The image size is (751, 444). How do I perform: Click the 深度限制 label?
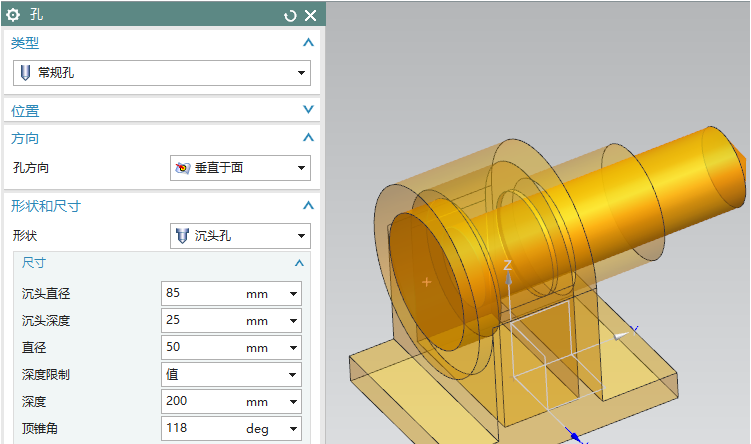pos(46,375)
